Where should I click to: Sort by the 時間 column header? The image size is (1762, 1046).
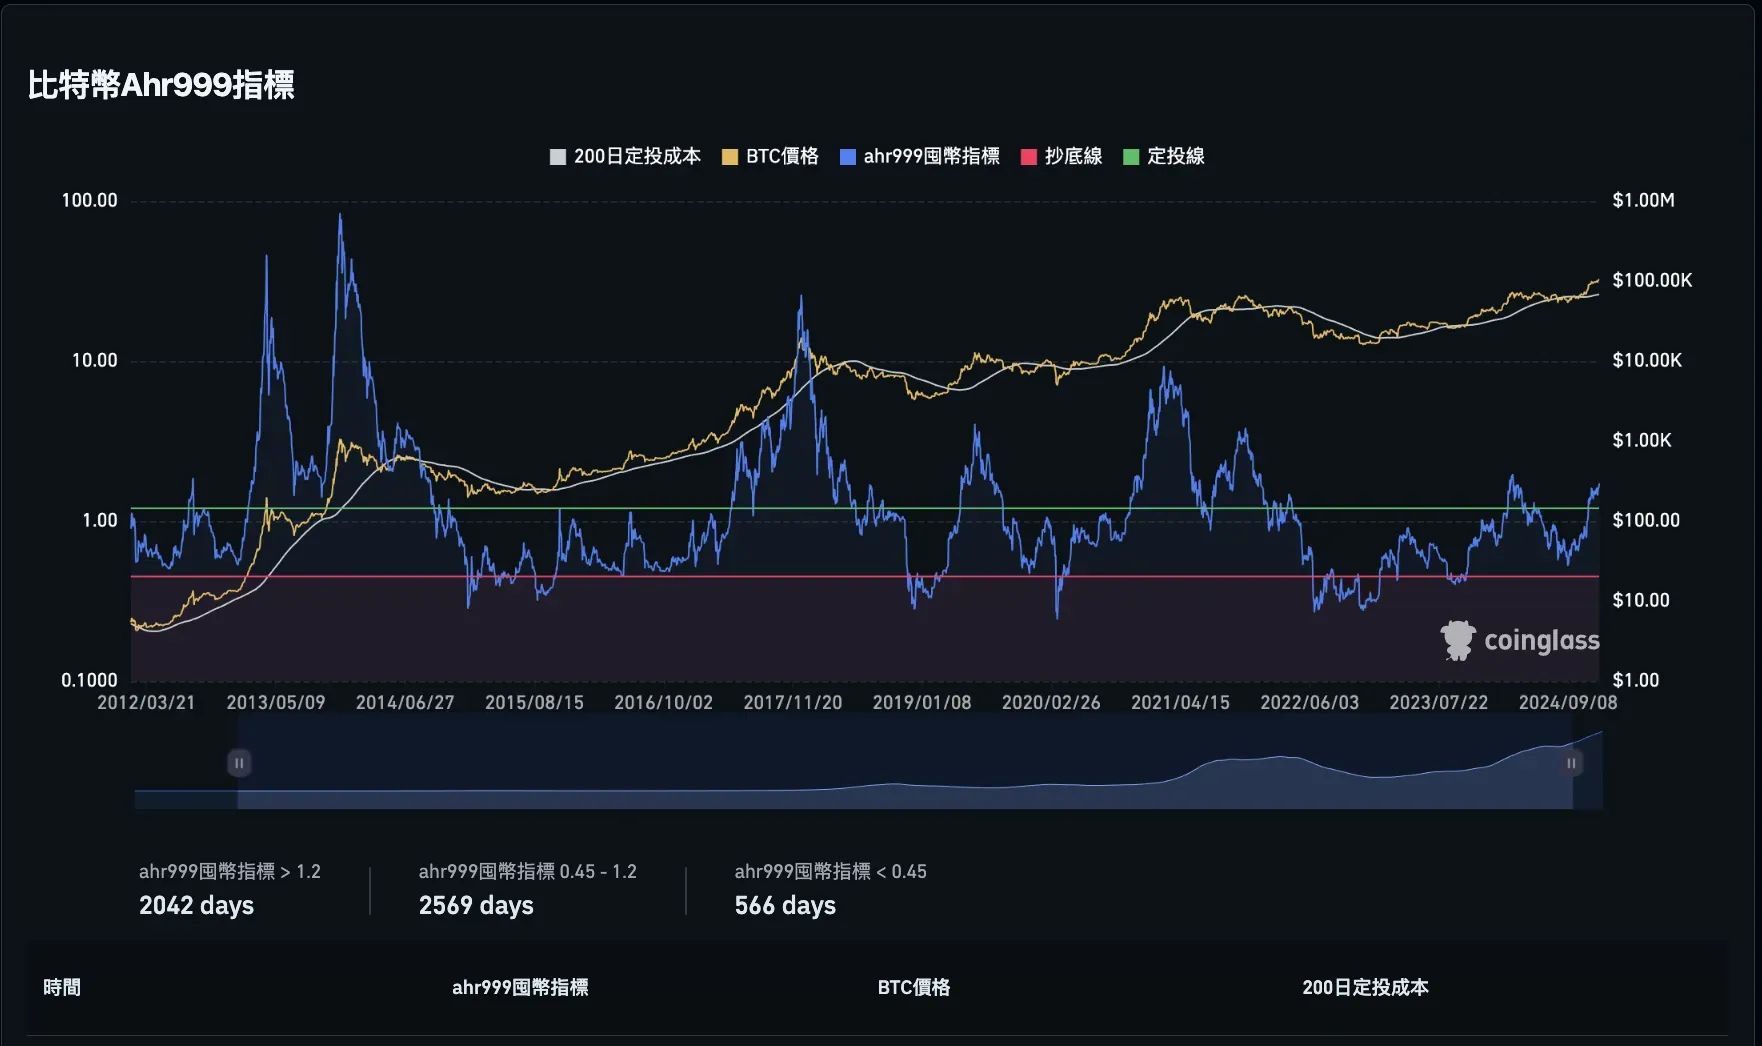pos(62,988)
